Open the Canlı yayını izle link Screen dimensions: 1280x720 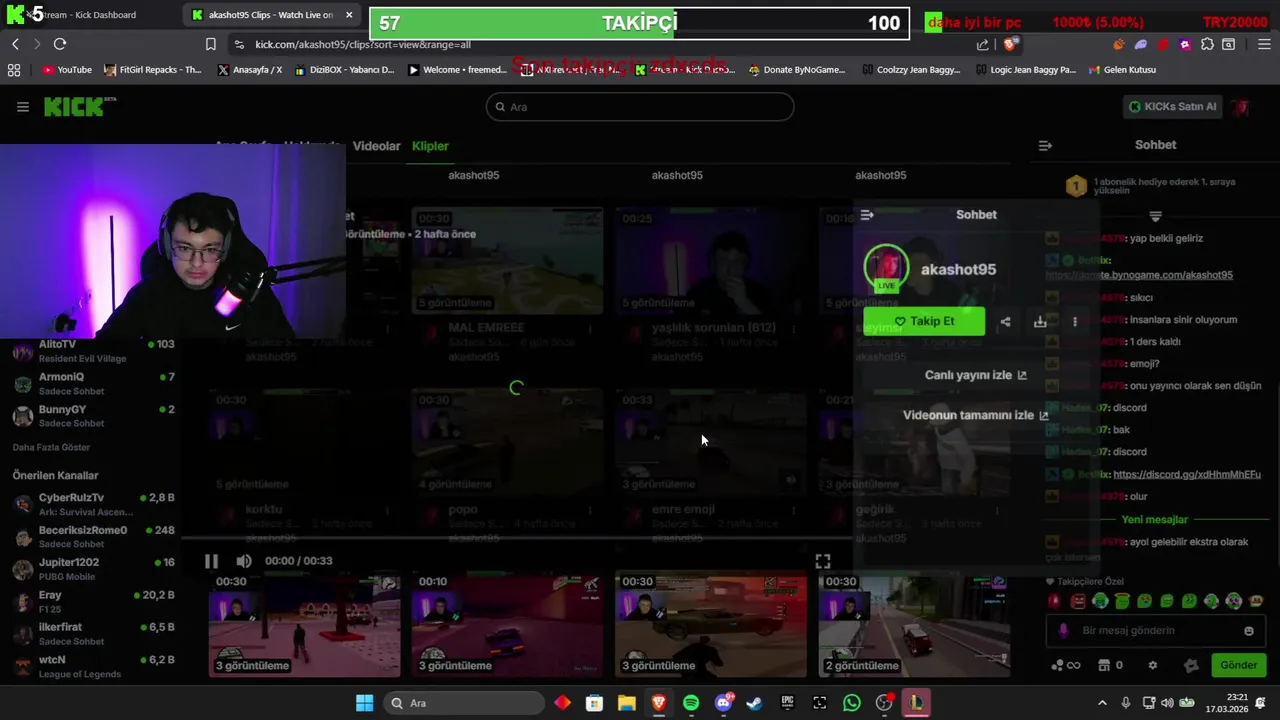[x=975, y=375]
